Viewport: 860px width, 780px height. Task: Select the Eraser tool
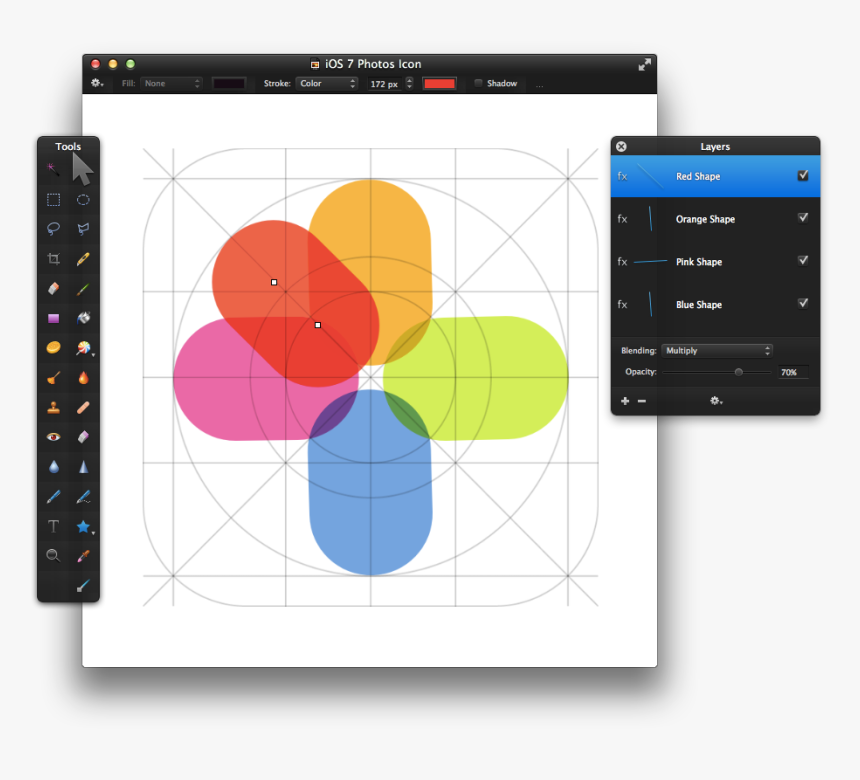pos(53,289)
